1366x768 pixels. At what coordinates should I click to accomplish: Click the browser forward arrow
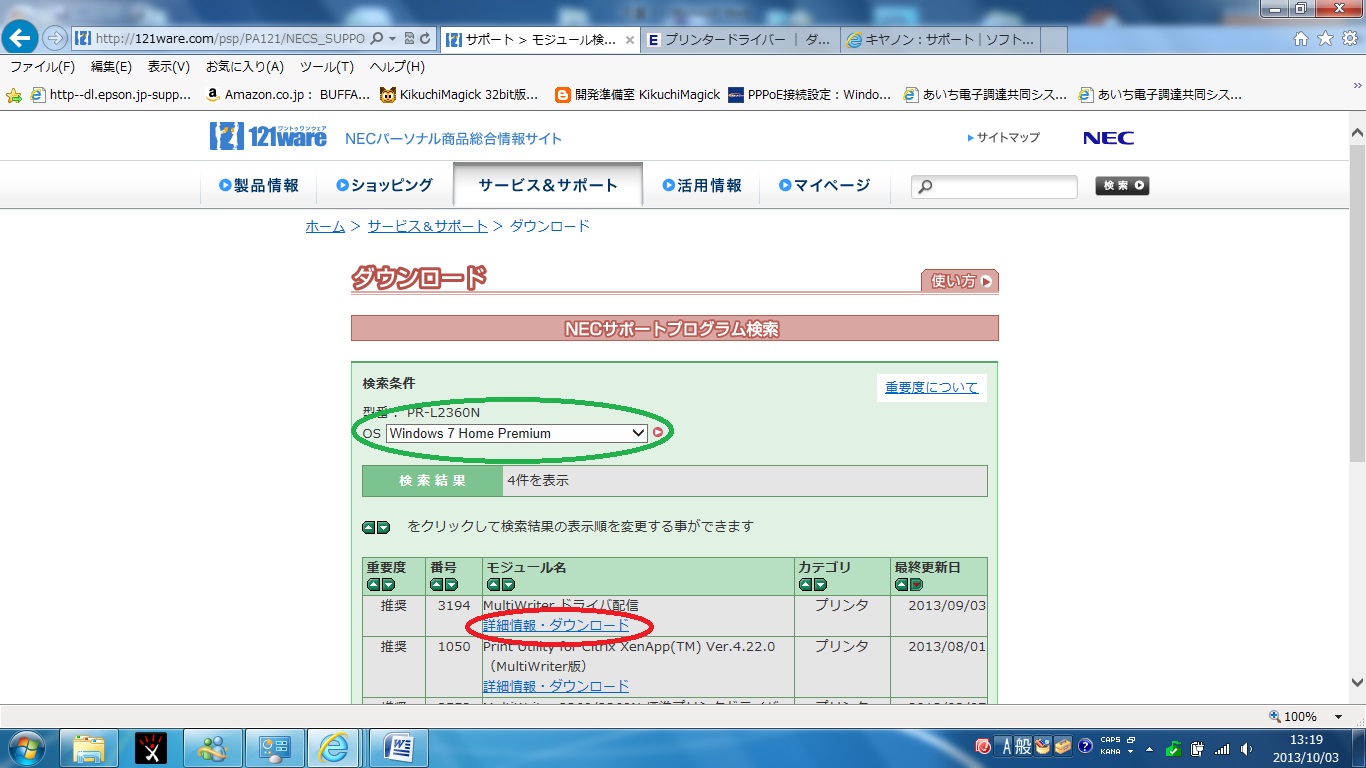coord(54,39)
